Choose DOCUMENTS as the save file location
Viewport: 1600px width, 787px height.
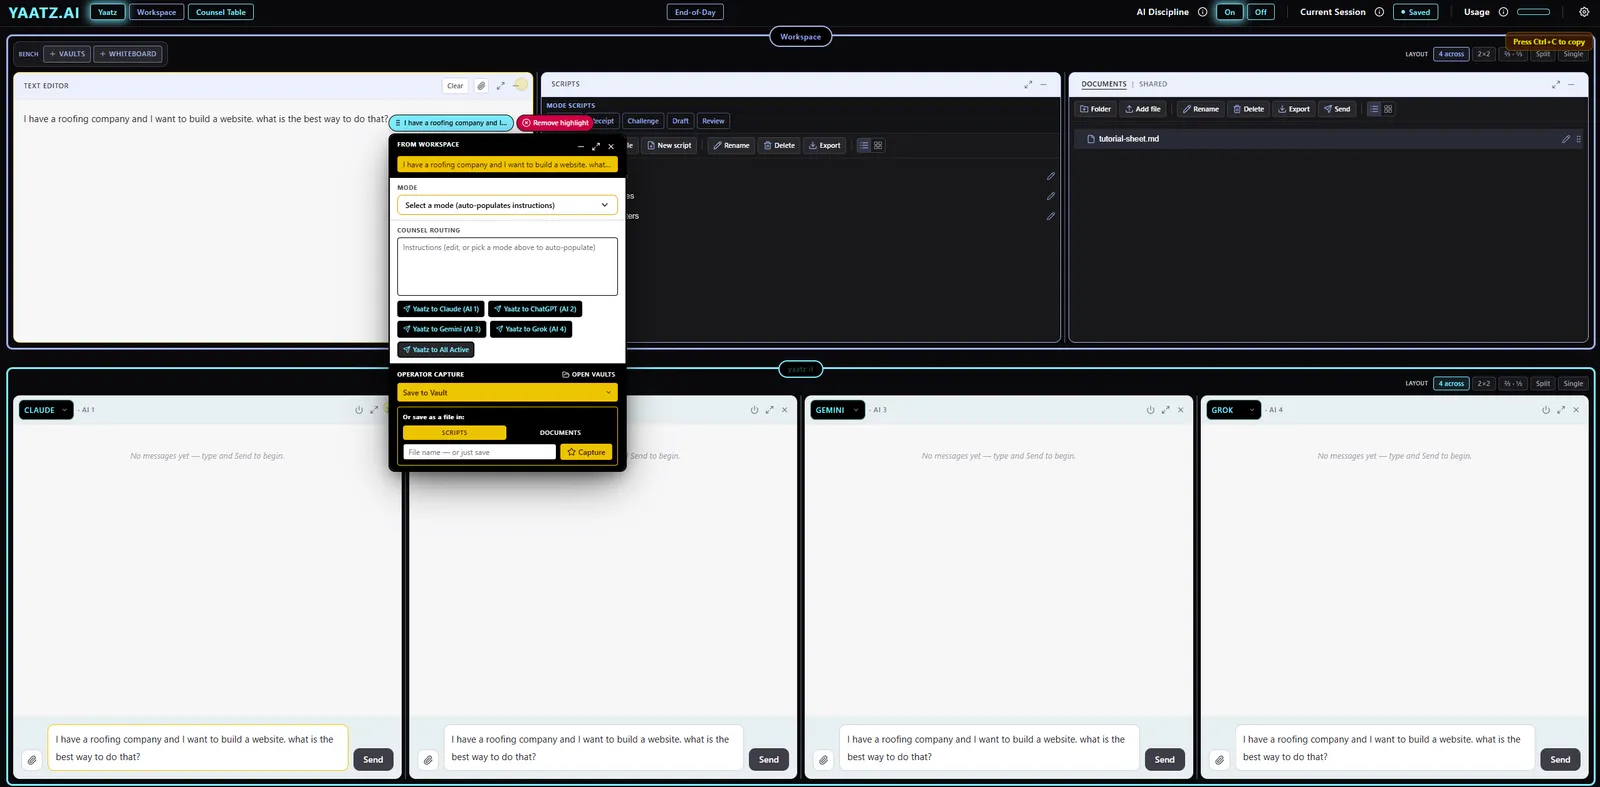click(x=560, y=433)
